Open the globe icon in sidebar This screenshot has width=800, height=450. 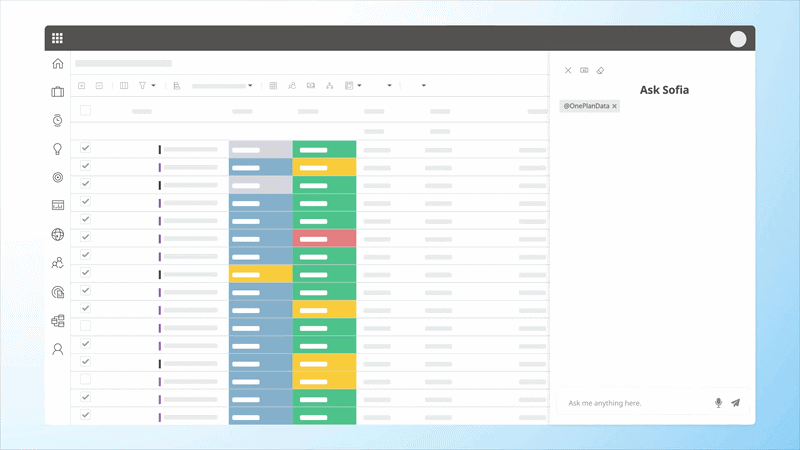tap(58, 234)
